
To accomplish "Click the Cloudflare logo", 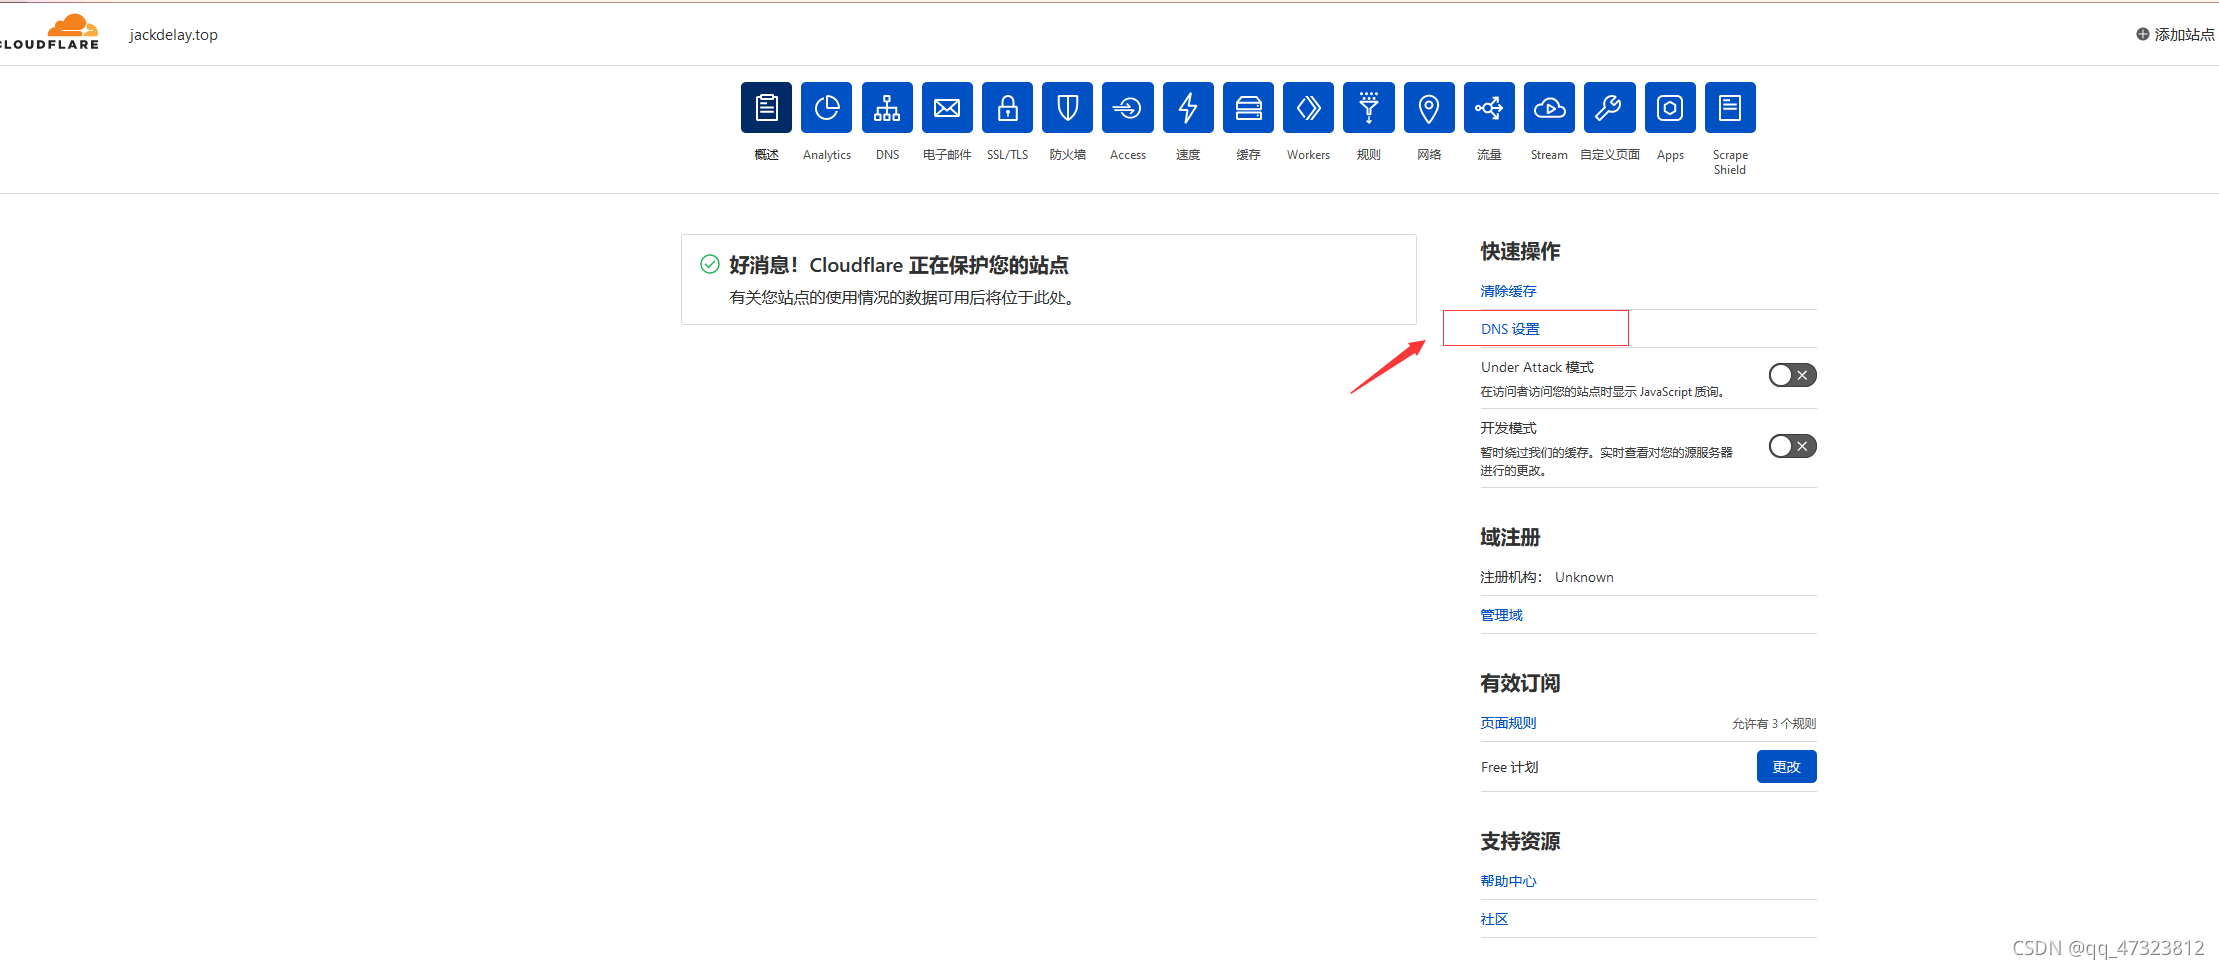I will pos(50,30).
